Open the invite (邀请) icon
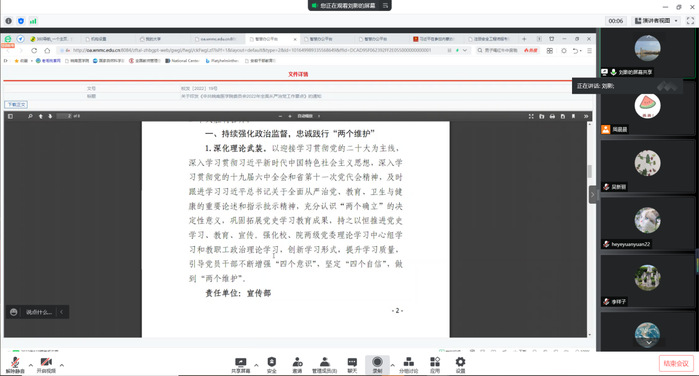Image resolution: width=699 pixels, height=376 pixels. (x=297, y=365)
